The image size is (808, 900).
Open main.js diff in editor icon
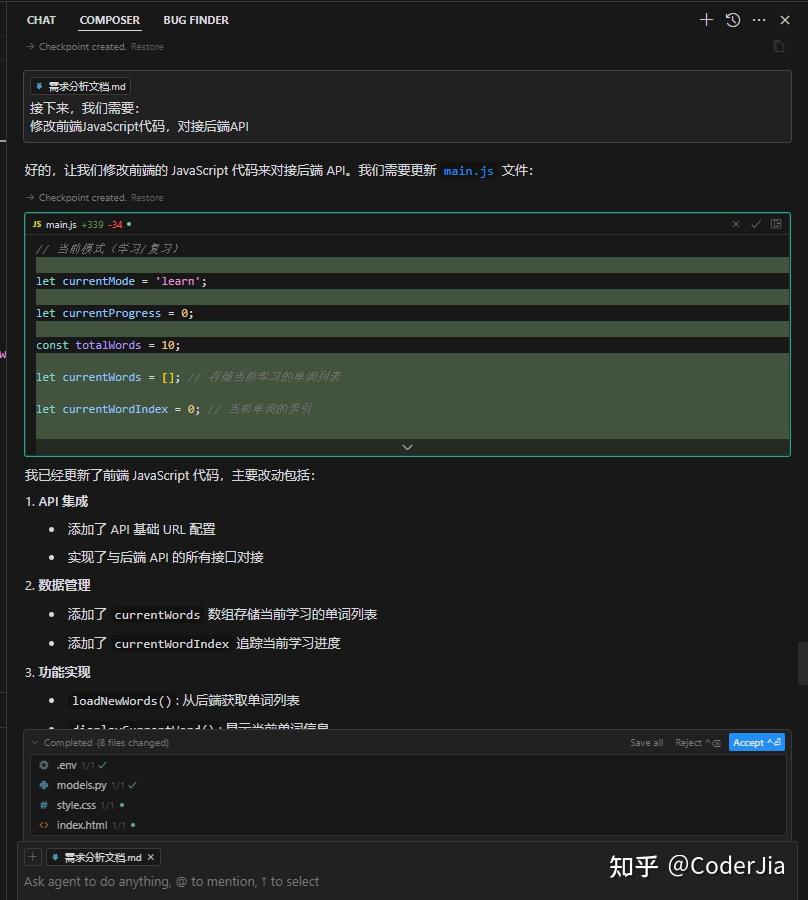pyautogui.click(x=776, y=224)
